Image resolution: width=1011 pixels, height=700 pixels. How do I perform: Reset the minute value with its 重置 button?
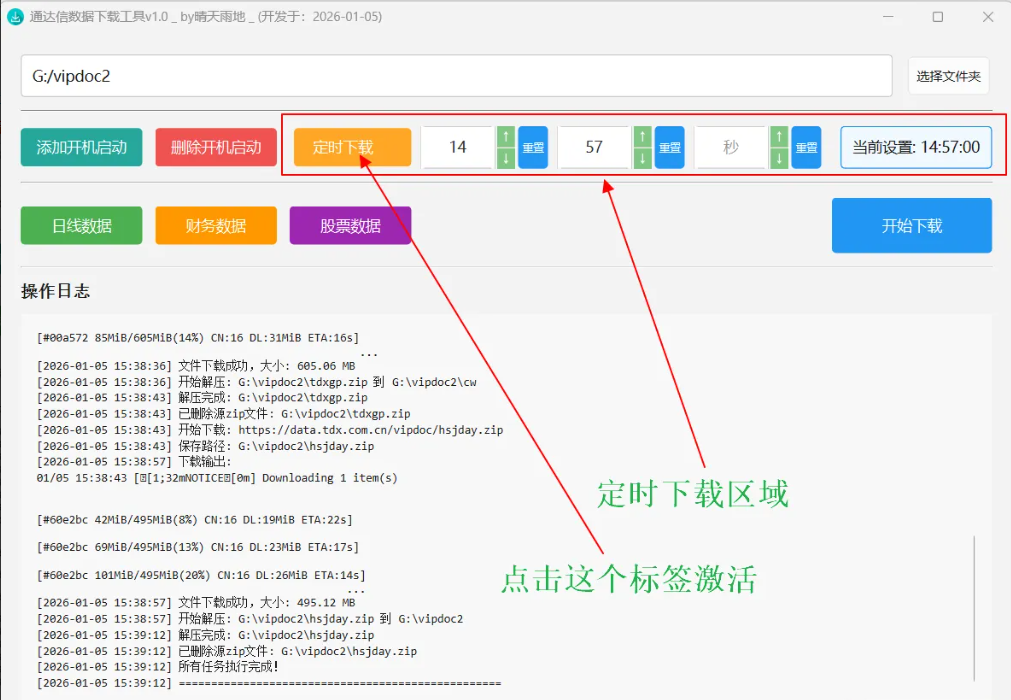pyautogui.click(x=669, y=147)
